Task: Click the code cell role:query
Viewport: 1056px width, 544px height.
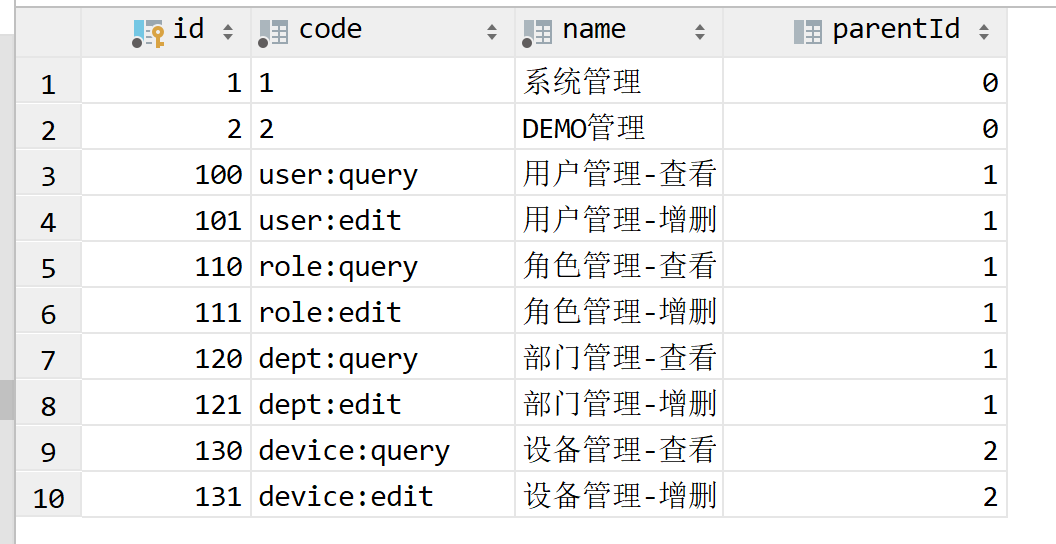Action: click(383, 267)
